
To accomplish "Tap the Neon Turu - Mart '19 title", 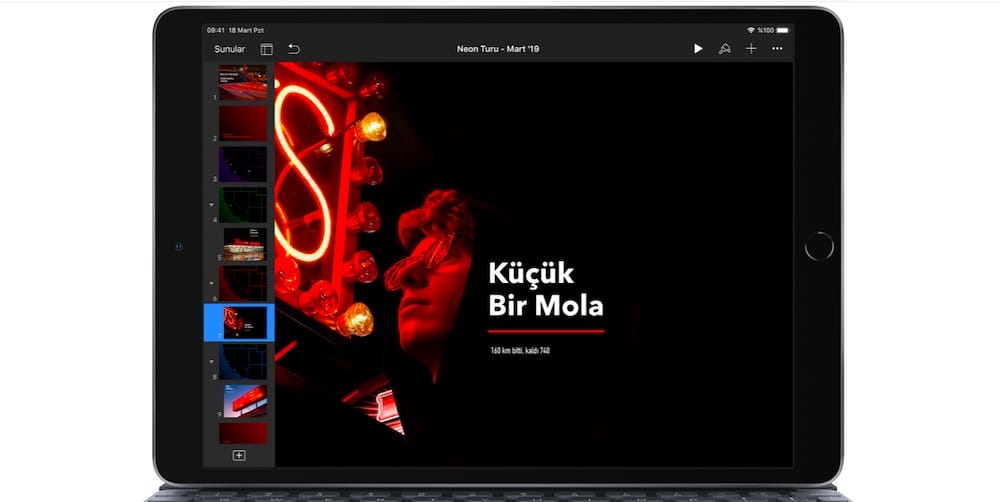I will coord(497,49).
